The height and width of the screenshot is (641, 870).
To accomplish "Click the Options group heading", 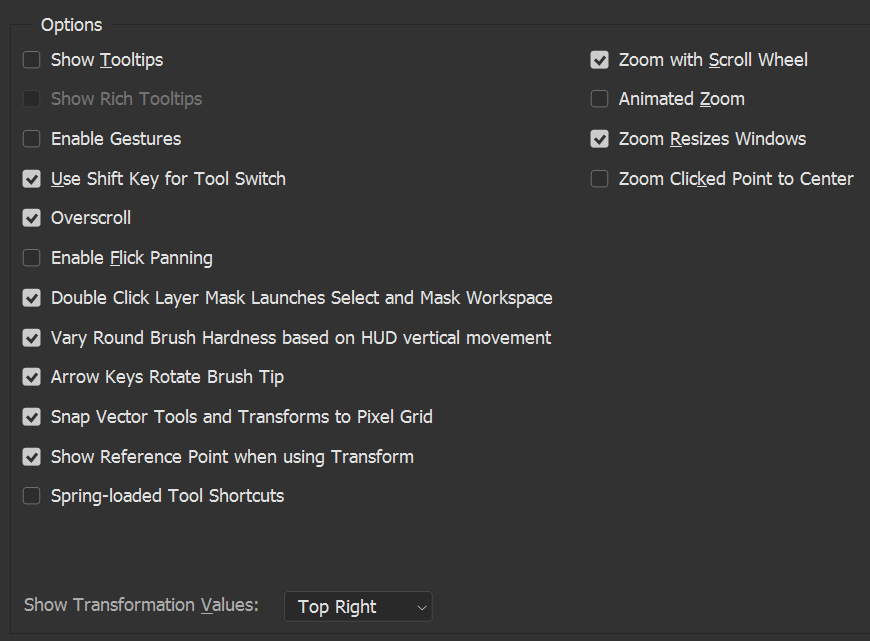I will click(x=71, y=24).
